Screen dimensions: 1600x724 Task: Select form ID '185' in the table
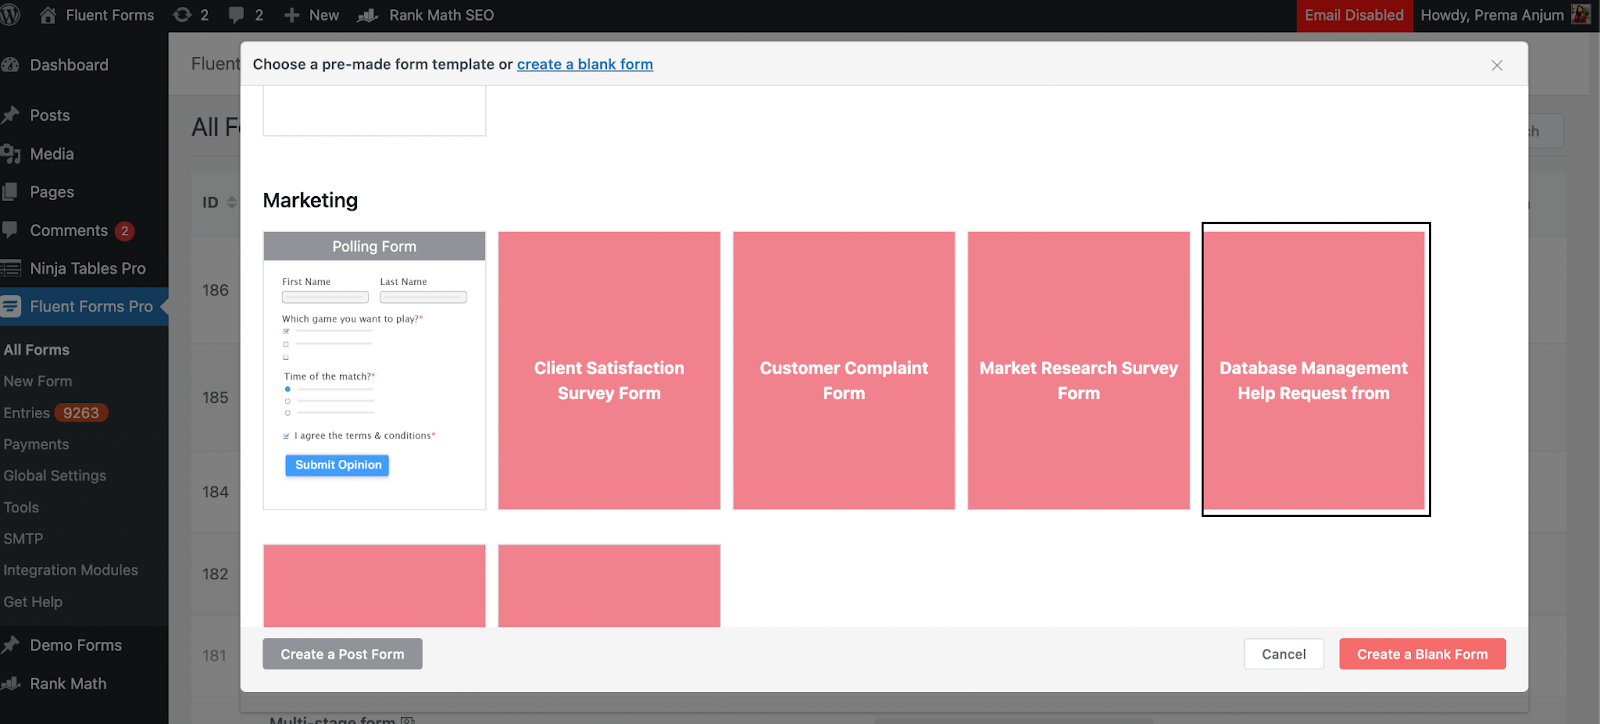[x=215, y=397]
